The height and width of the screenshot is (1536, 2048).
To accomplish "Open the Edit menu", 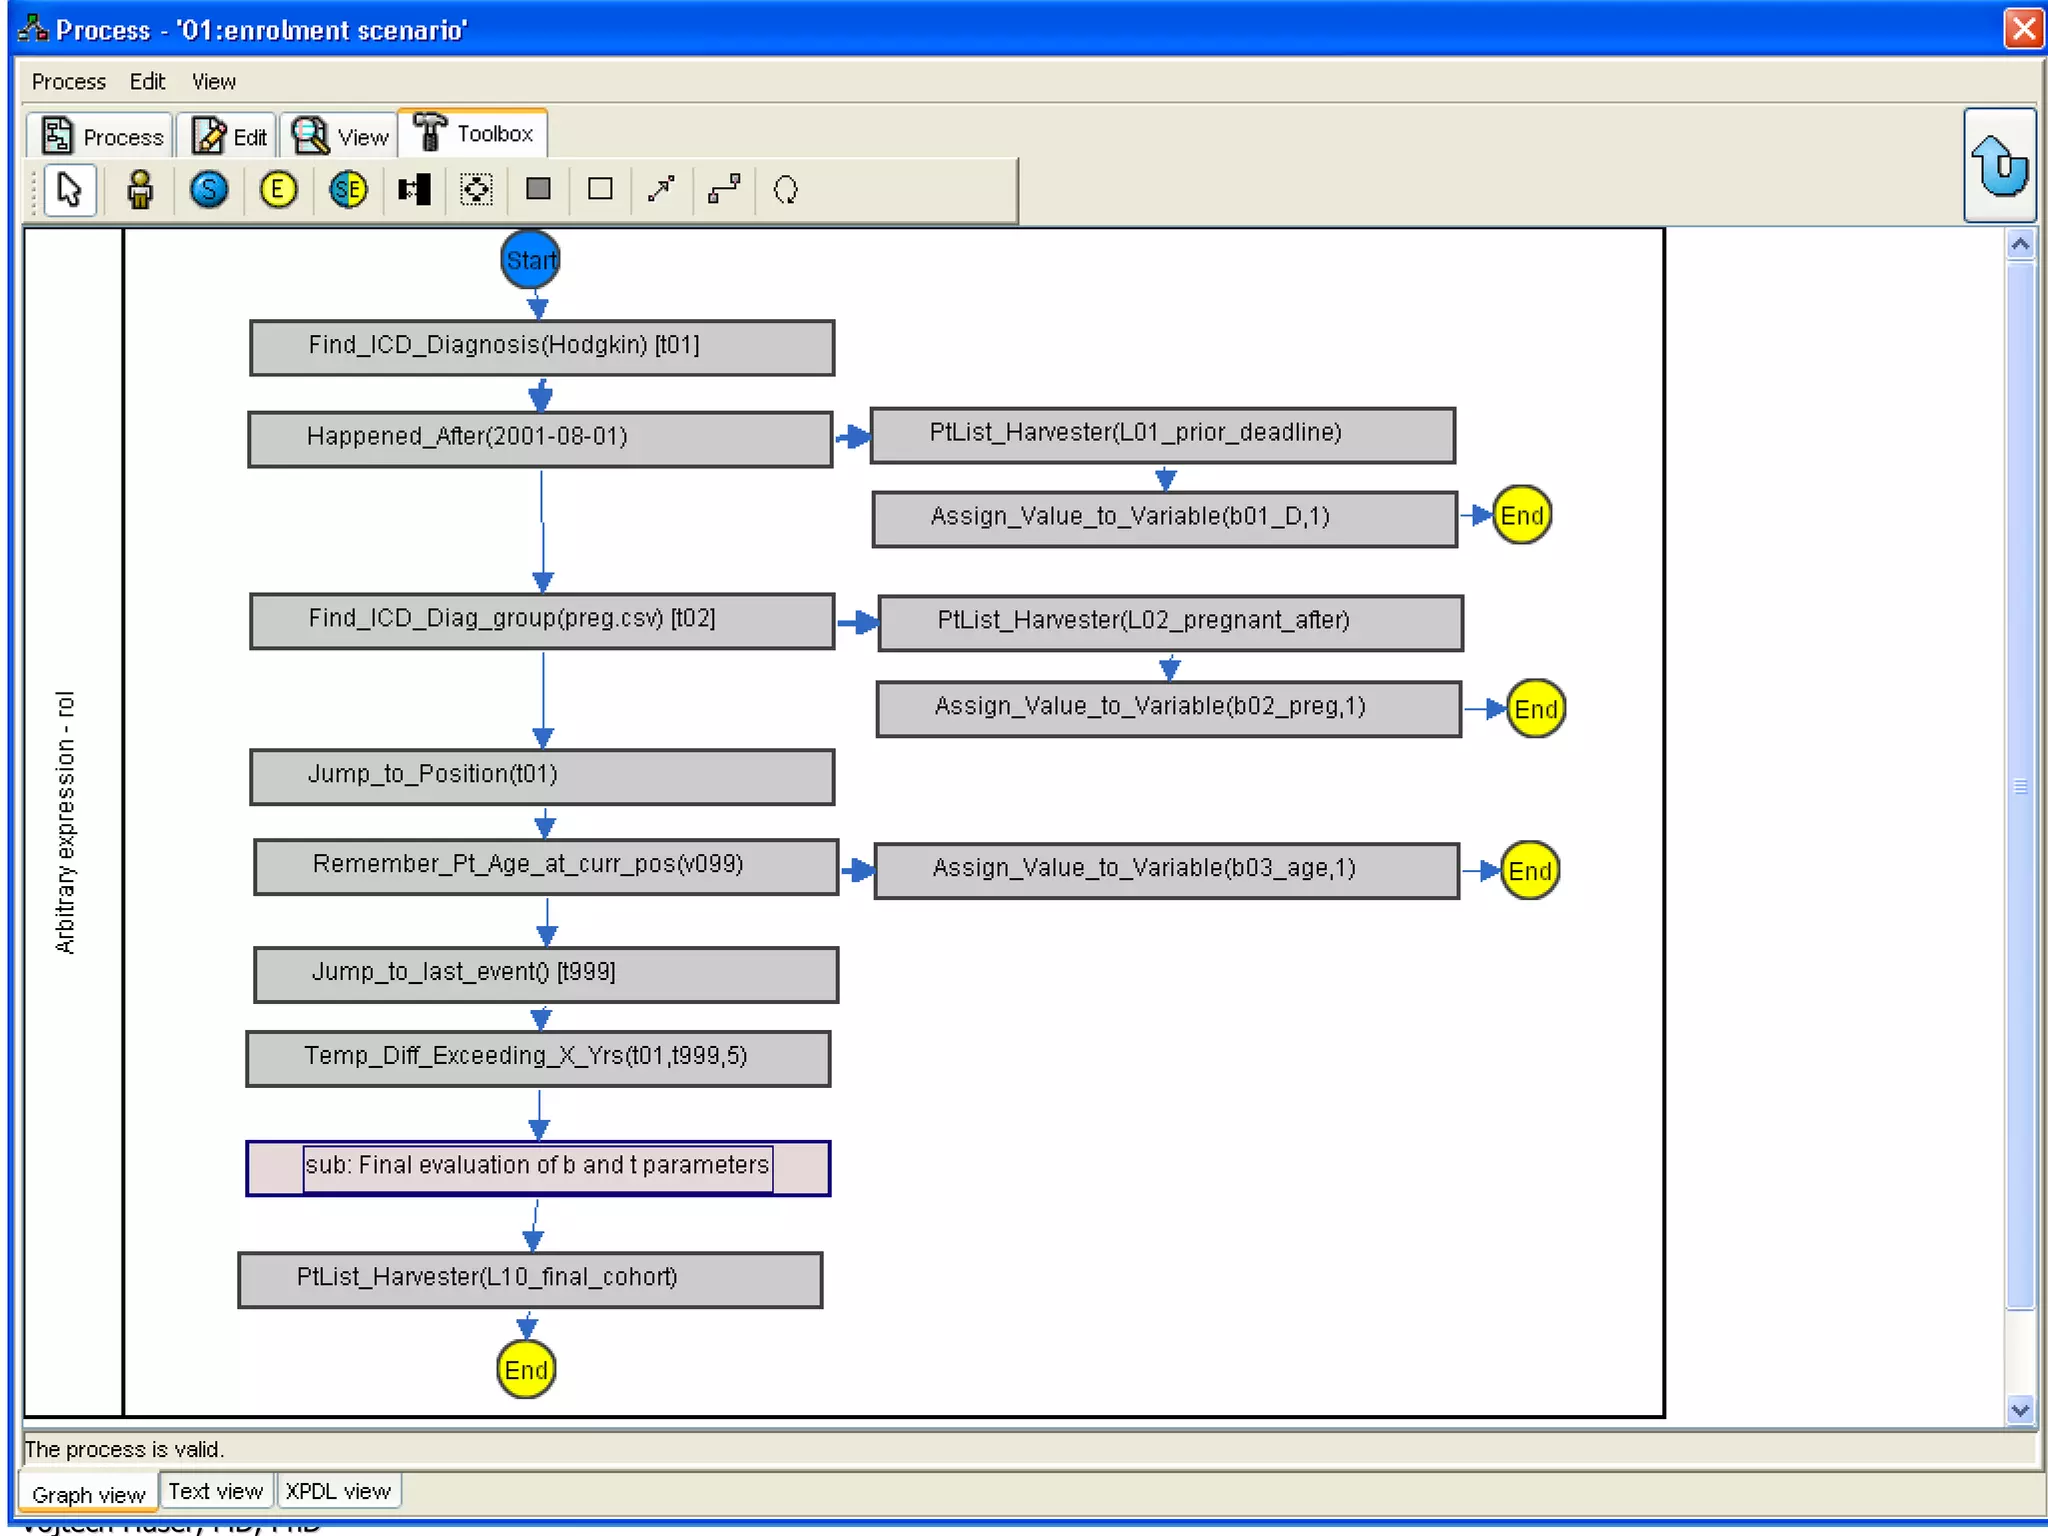I will point(147,82).
